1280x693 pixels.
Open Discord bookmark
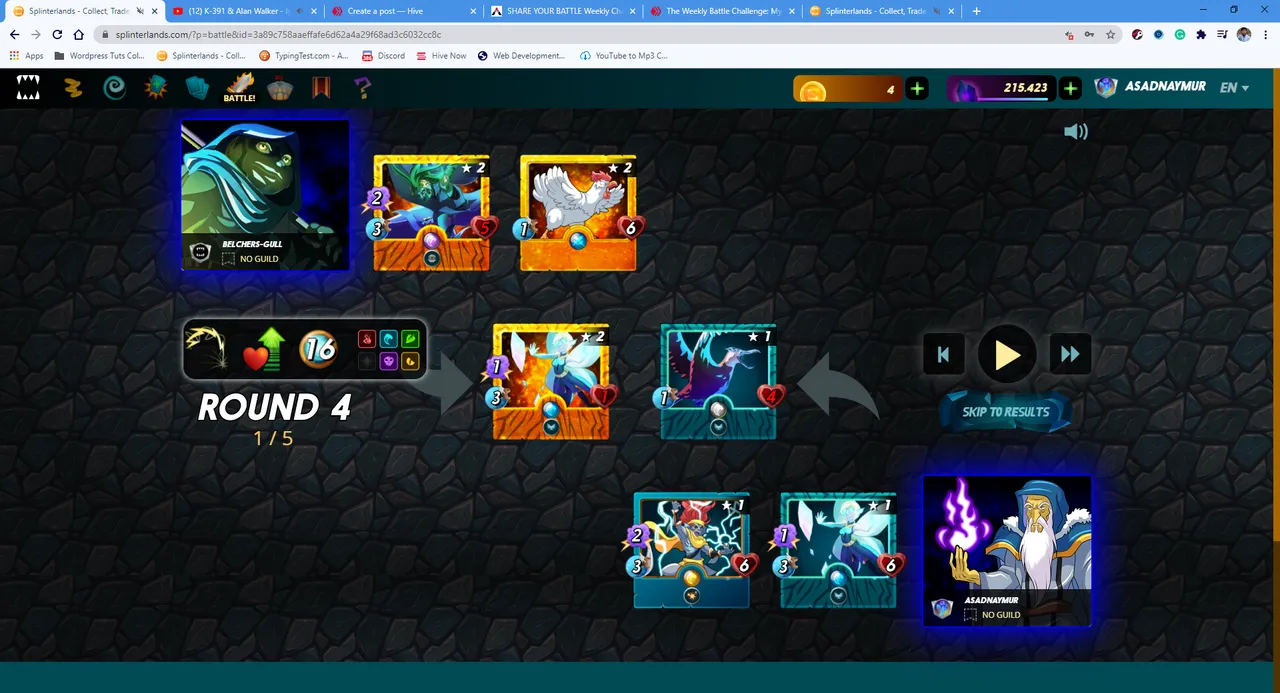click(x=383, y=56)
